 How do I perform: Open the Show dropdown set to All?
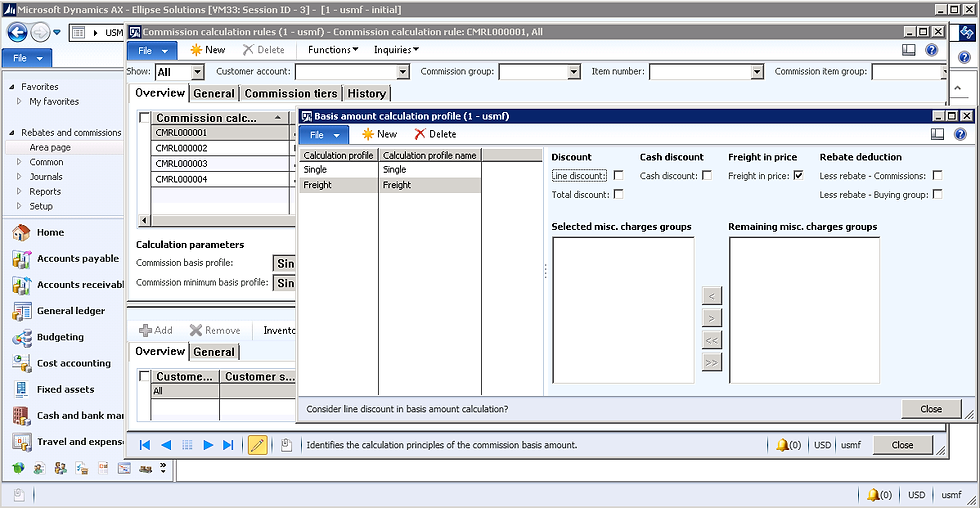[198, 72]
